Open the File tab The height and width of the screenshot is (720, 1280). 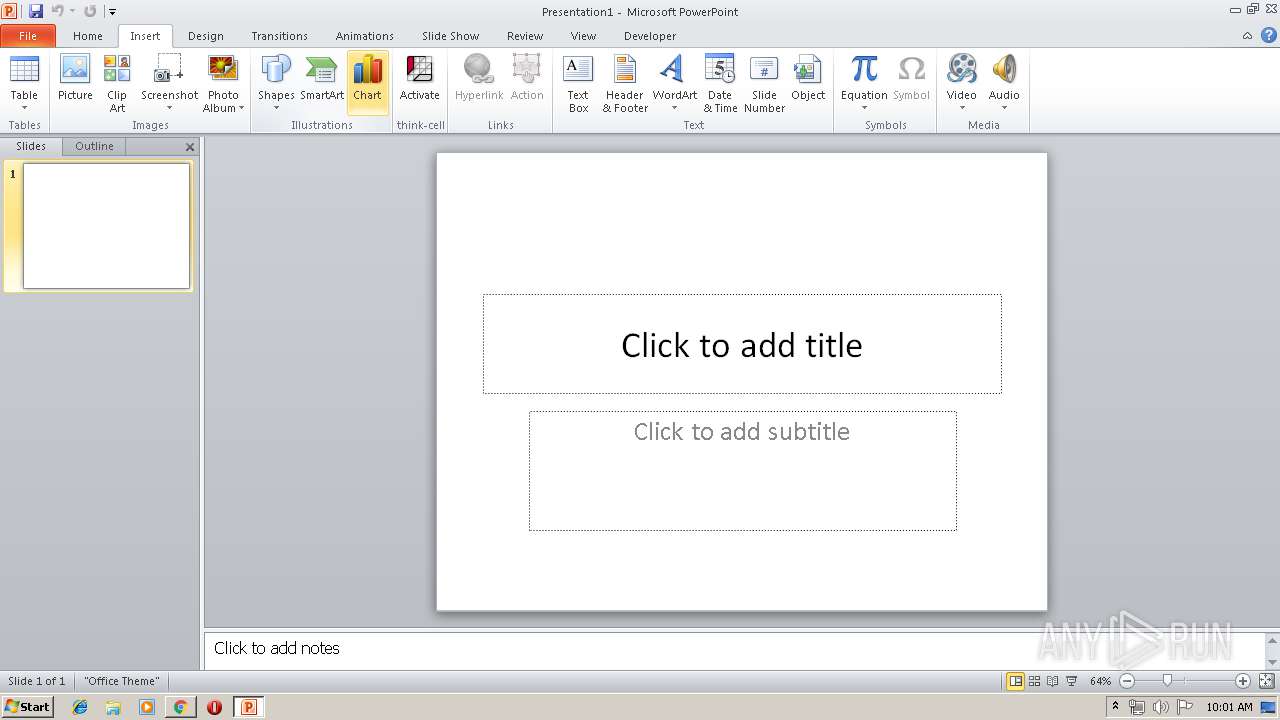coord(28,36)
